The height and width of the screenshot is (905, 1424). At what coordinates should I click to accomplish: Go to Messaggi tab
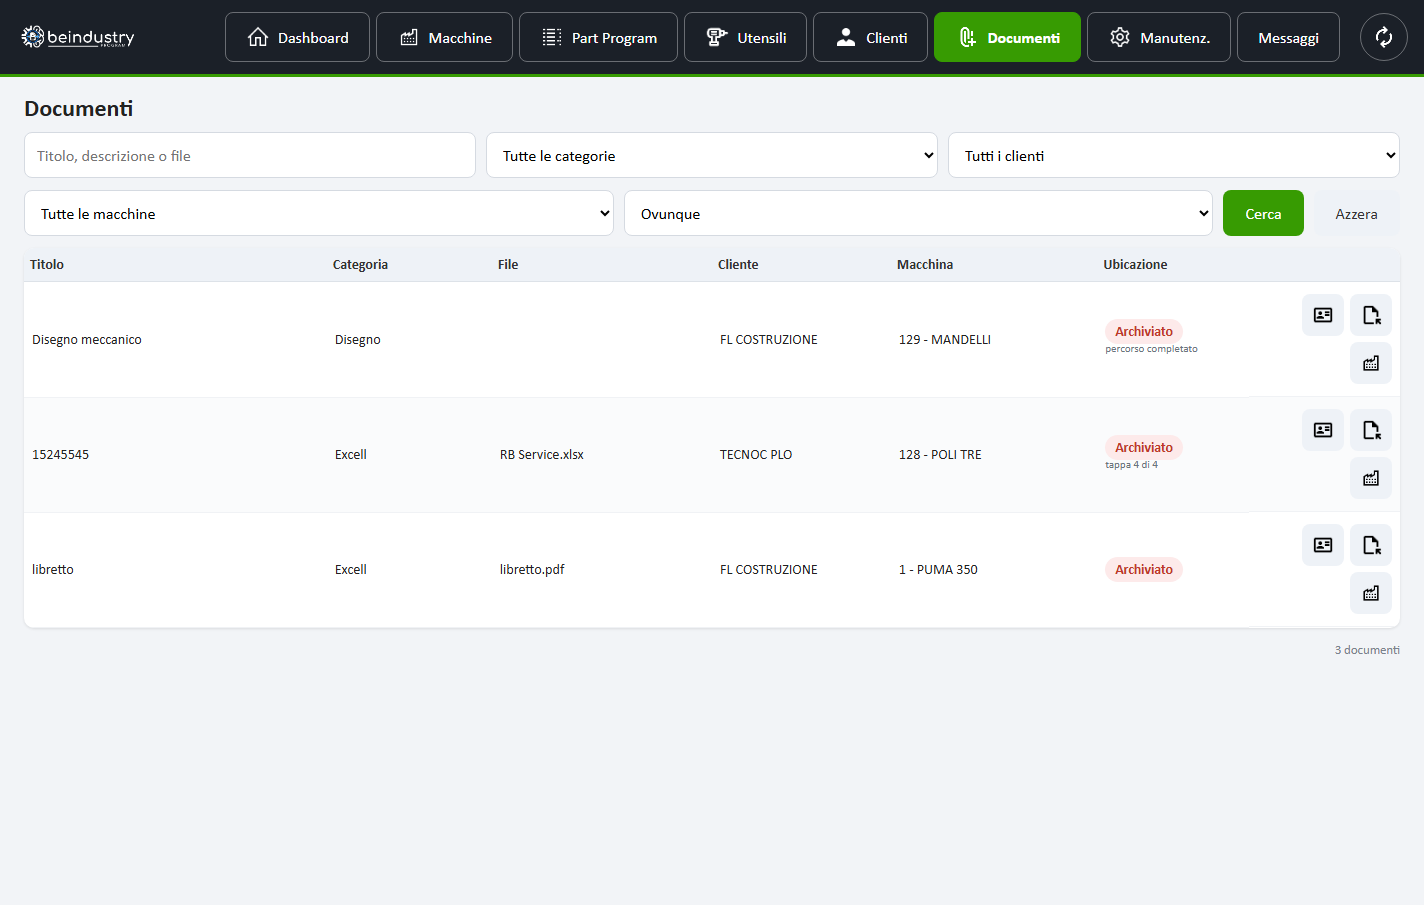pos(1288,37)
